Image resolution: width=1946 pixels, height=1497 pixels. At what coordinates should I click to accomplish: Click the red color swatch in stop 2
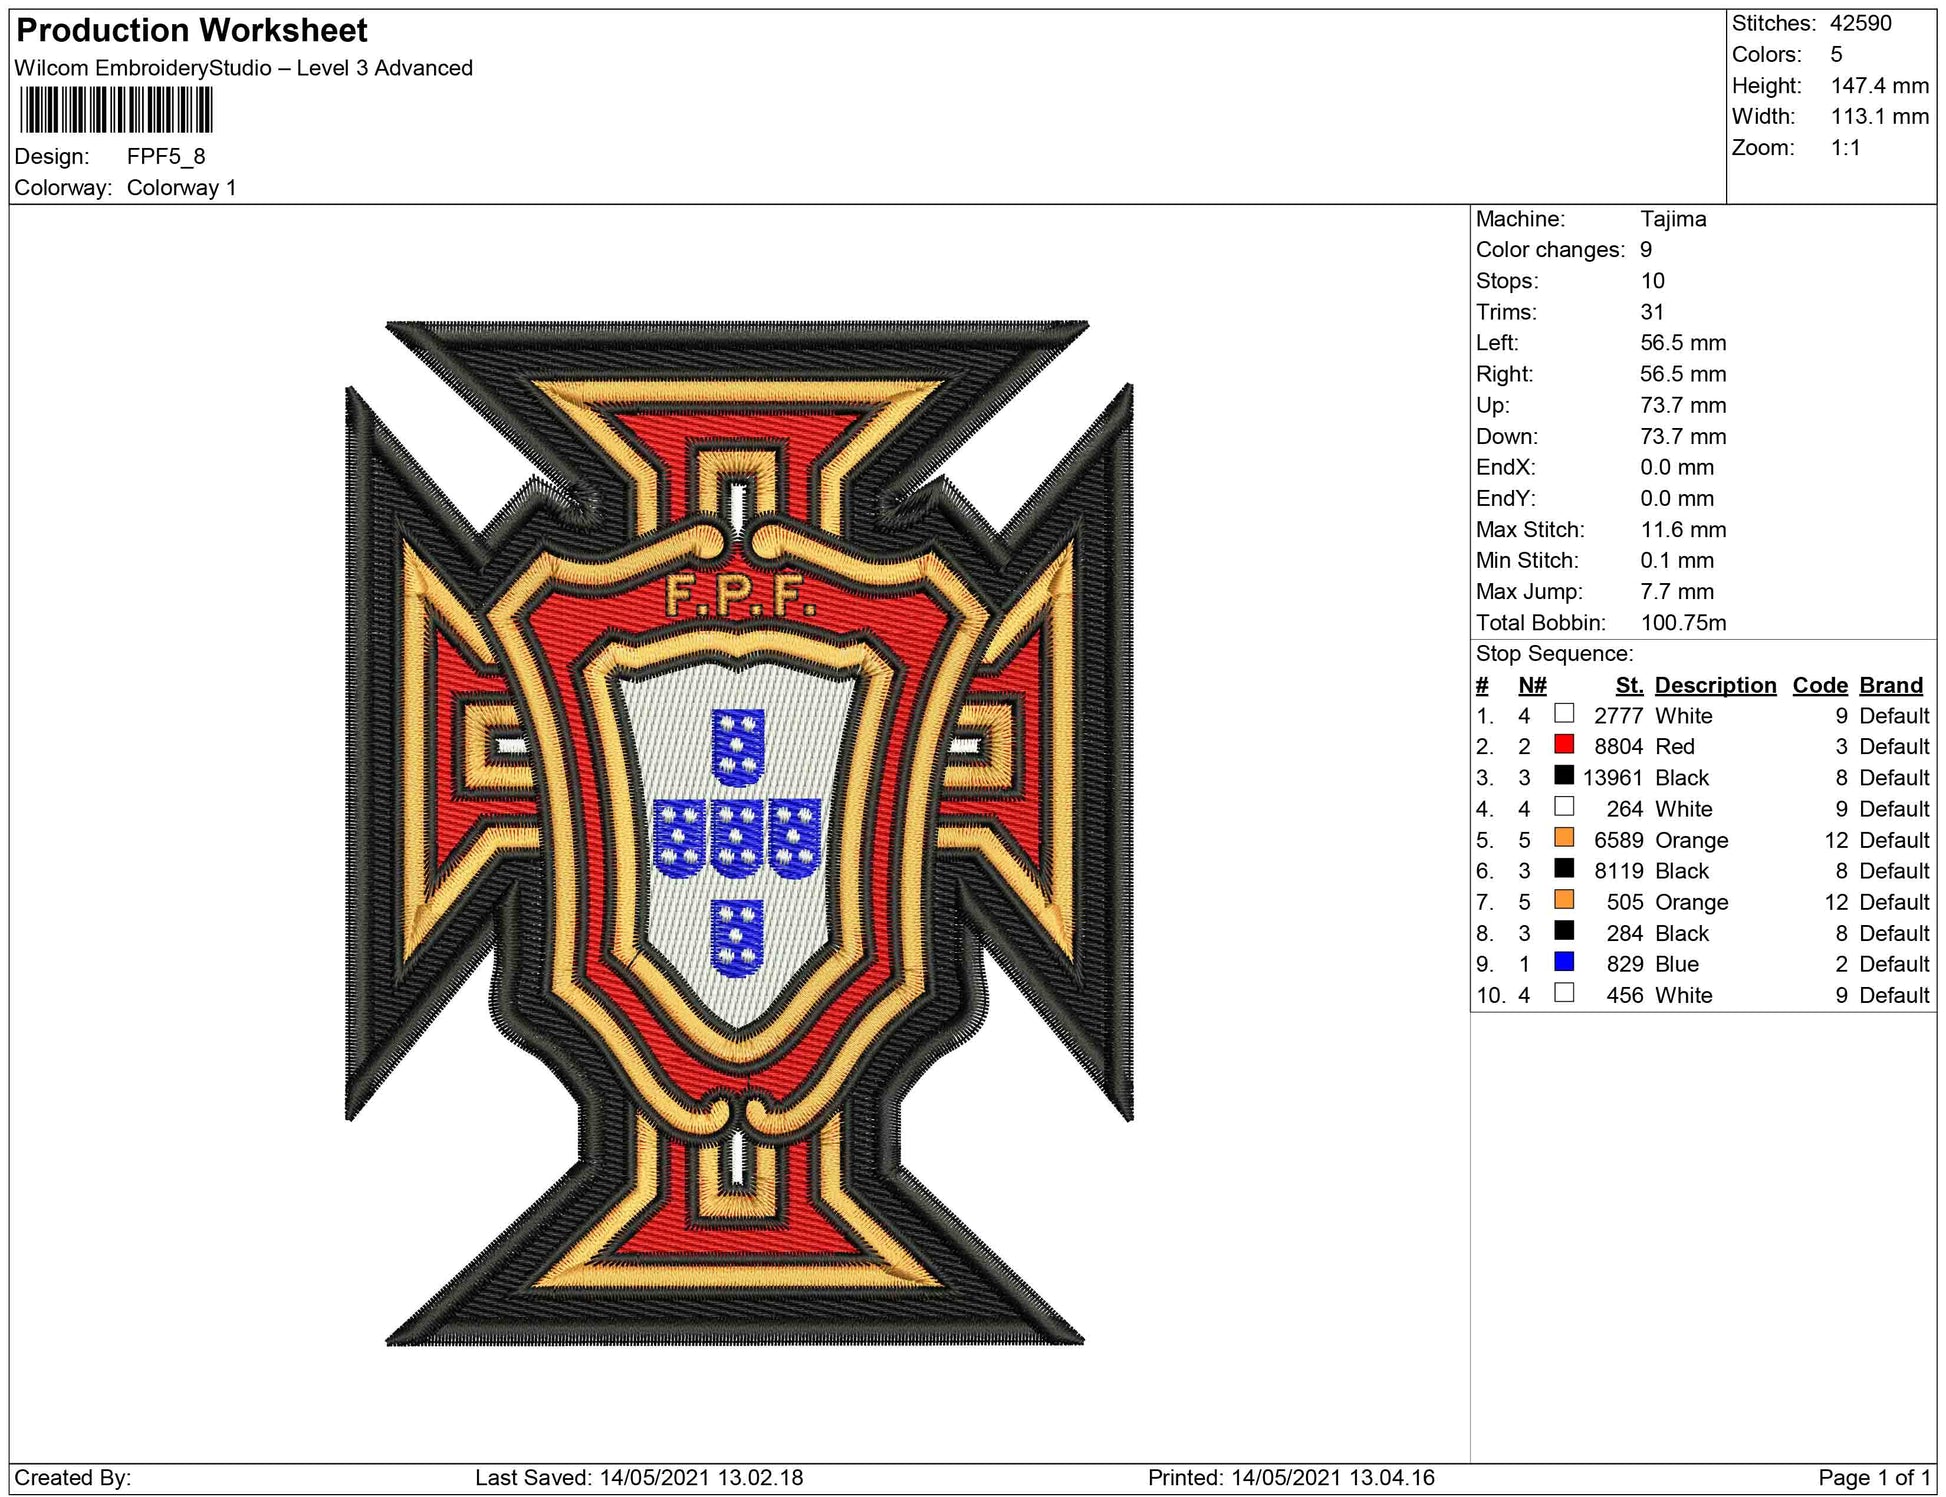pyautogui.click(x=1564, y=744)
